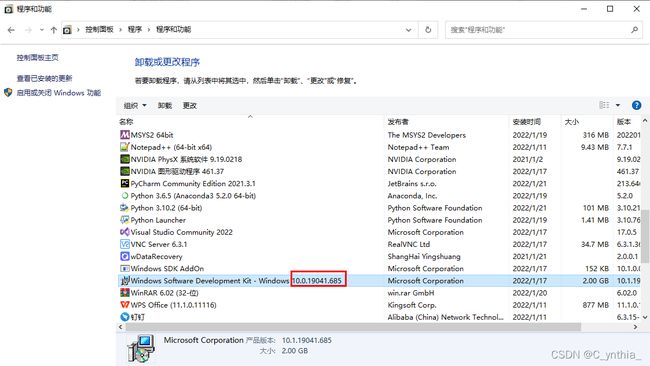
Task: Open the 查看已安装的更新 link
Action: [x=44, y=78]
